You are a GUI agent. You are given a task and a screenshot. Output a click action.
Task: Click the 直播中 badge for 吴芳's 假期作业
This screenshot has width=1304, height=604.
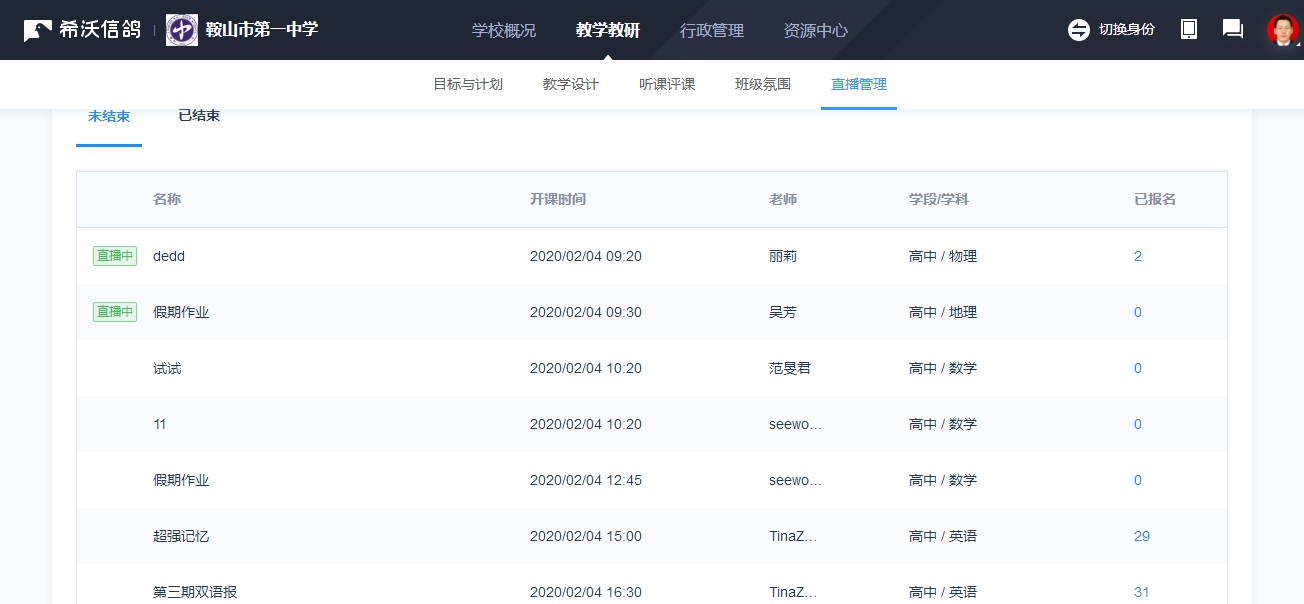tap(115, 312)
